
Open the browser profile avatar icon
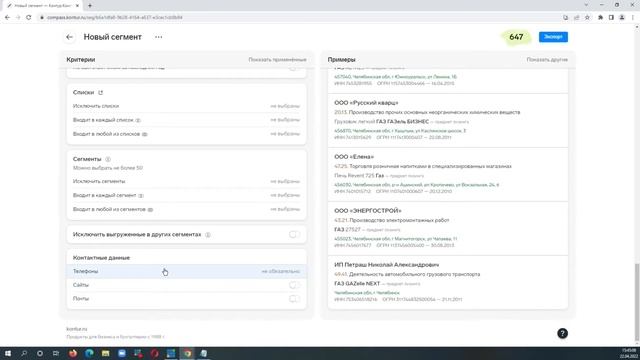pos(622,18)
